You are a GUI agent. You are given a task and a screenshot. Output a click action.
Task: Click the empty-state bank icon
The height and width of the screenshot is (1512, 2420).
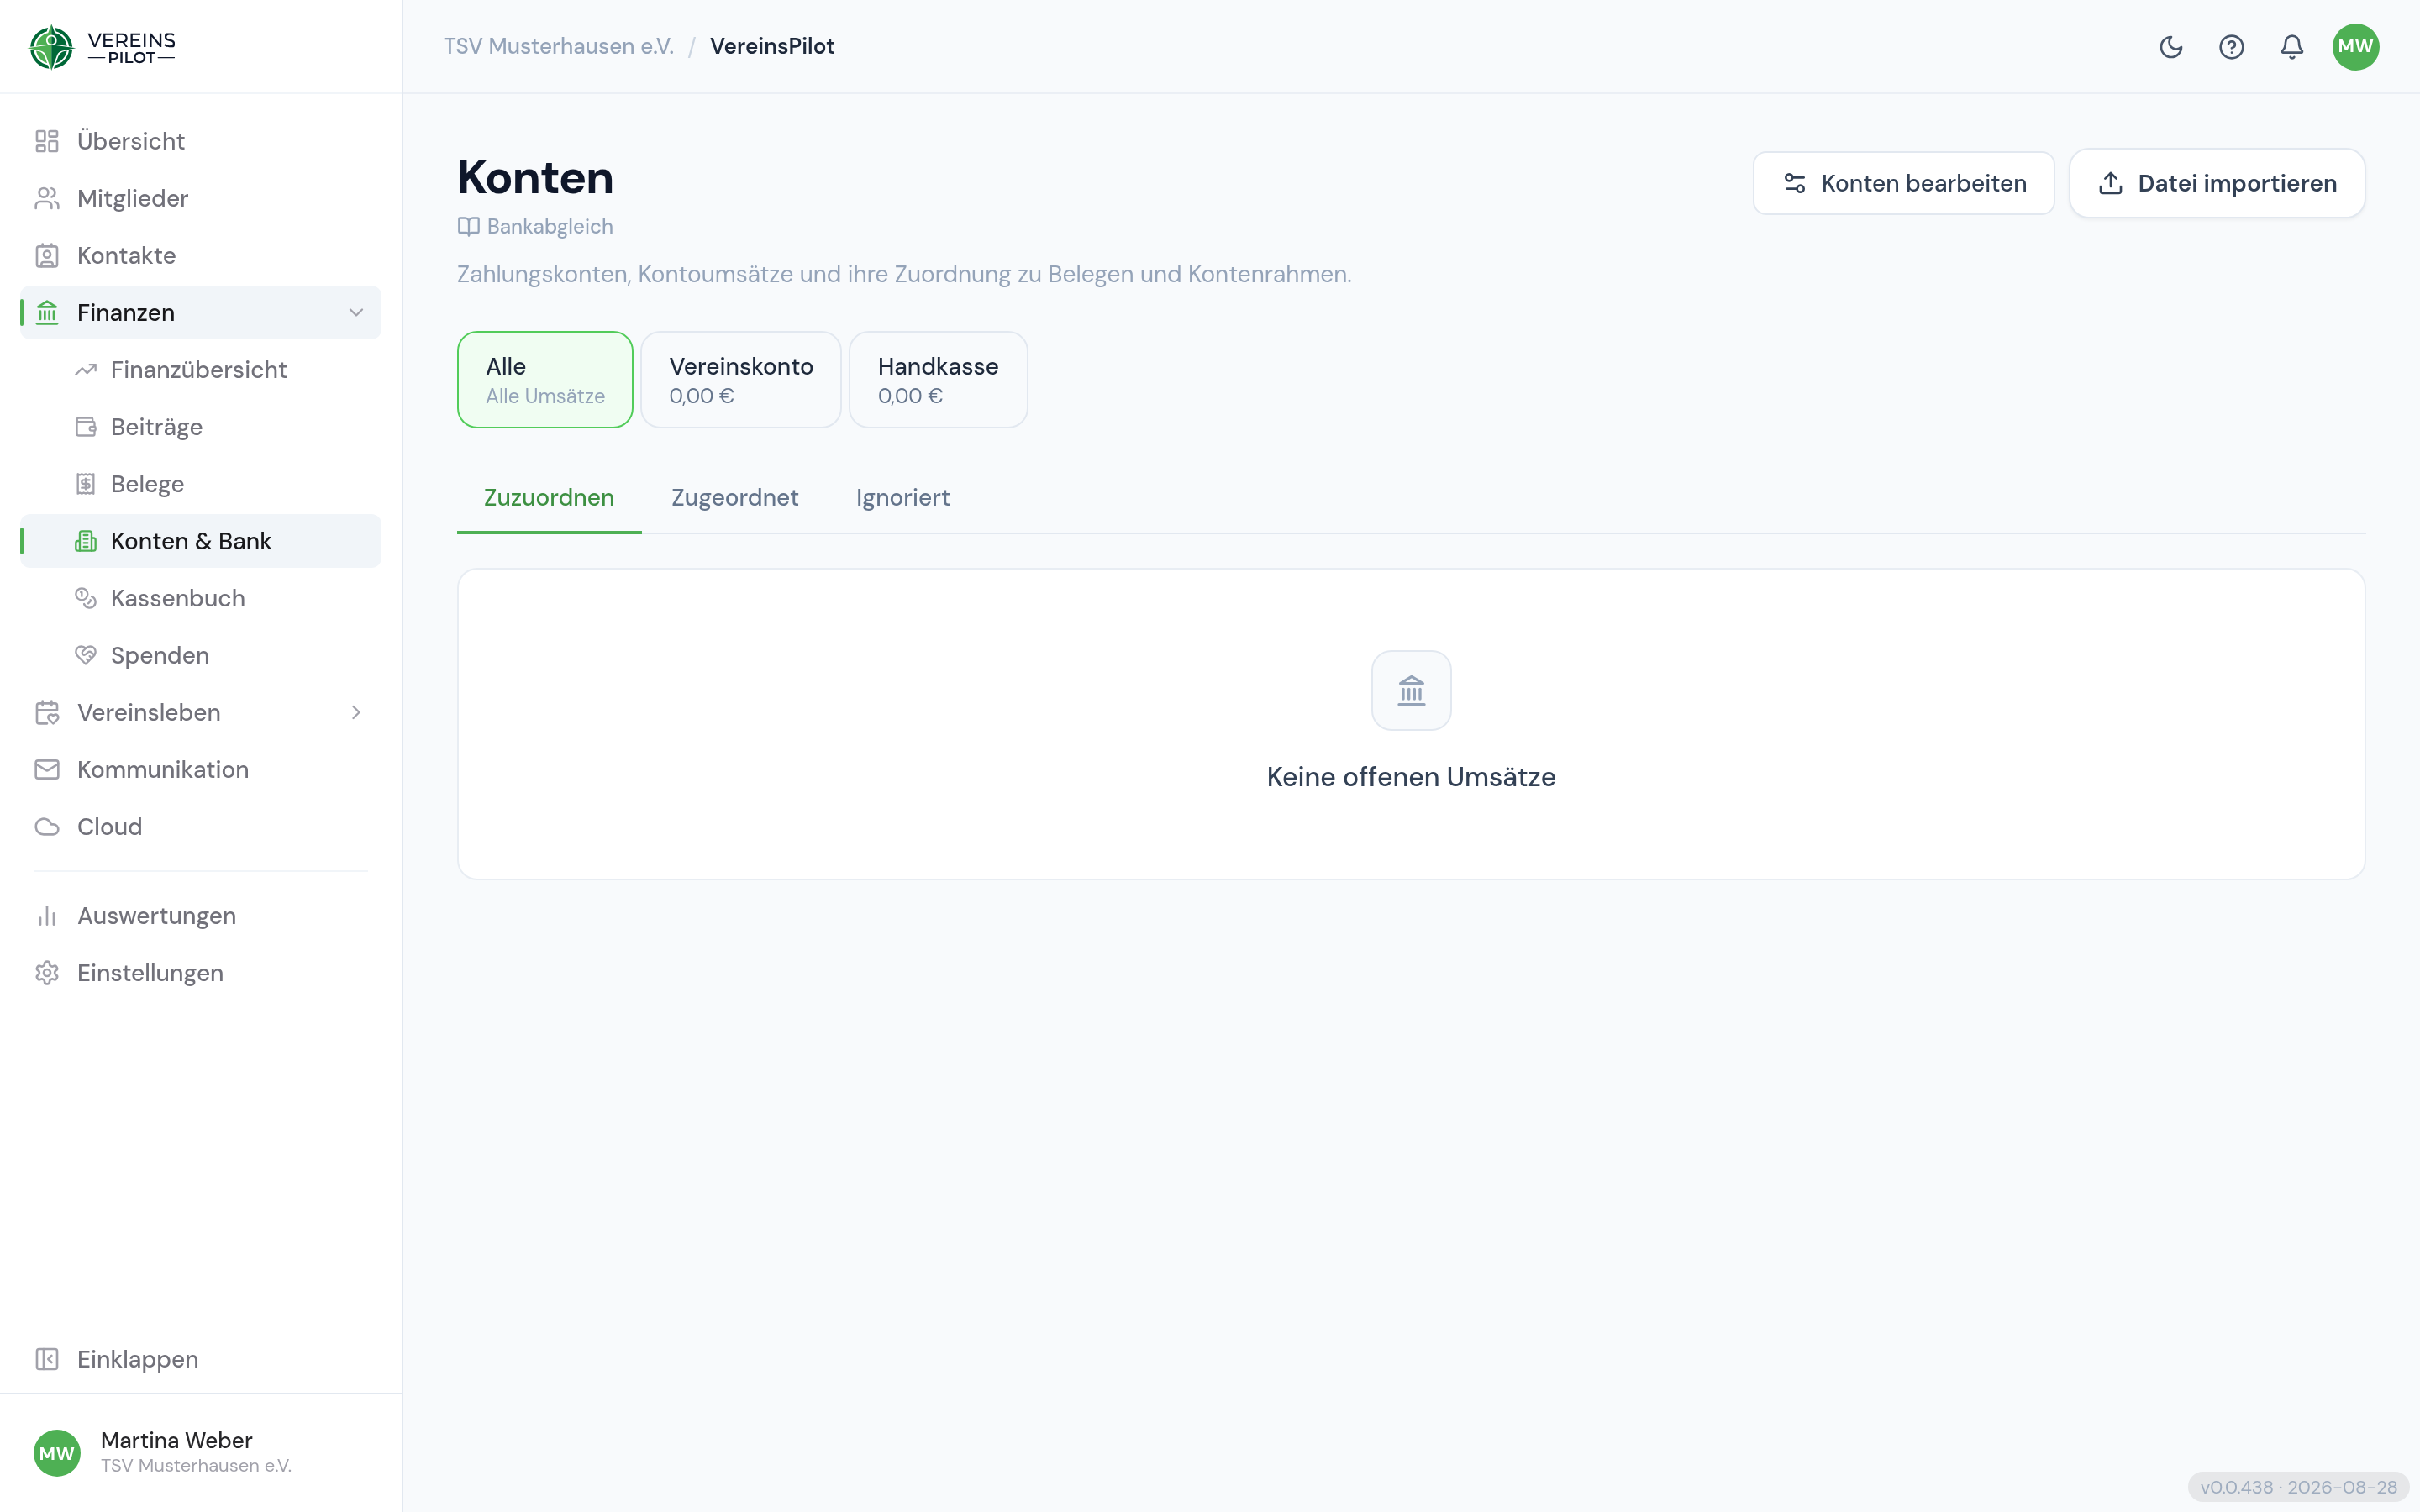click(1411, 690)
